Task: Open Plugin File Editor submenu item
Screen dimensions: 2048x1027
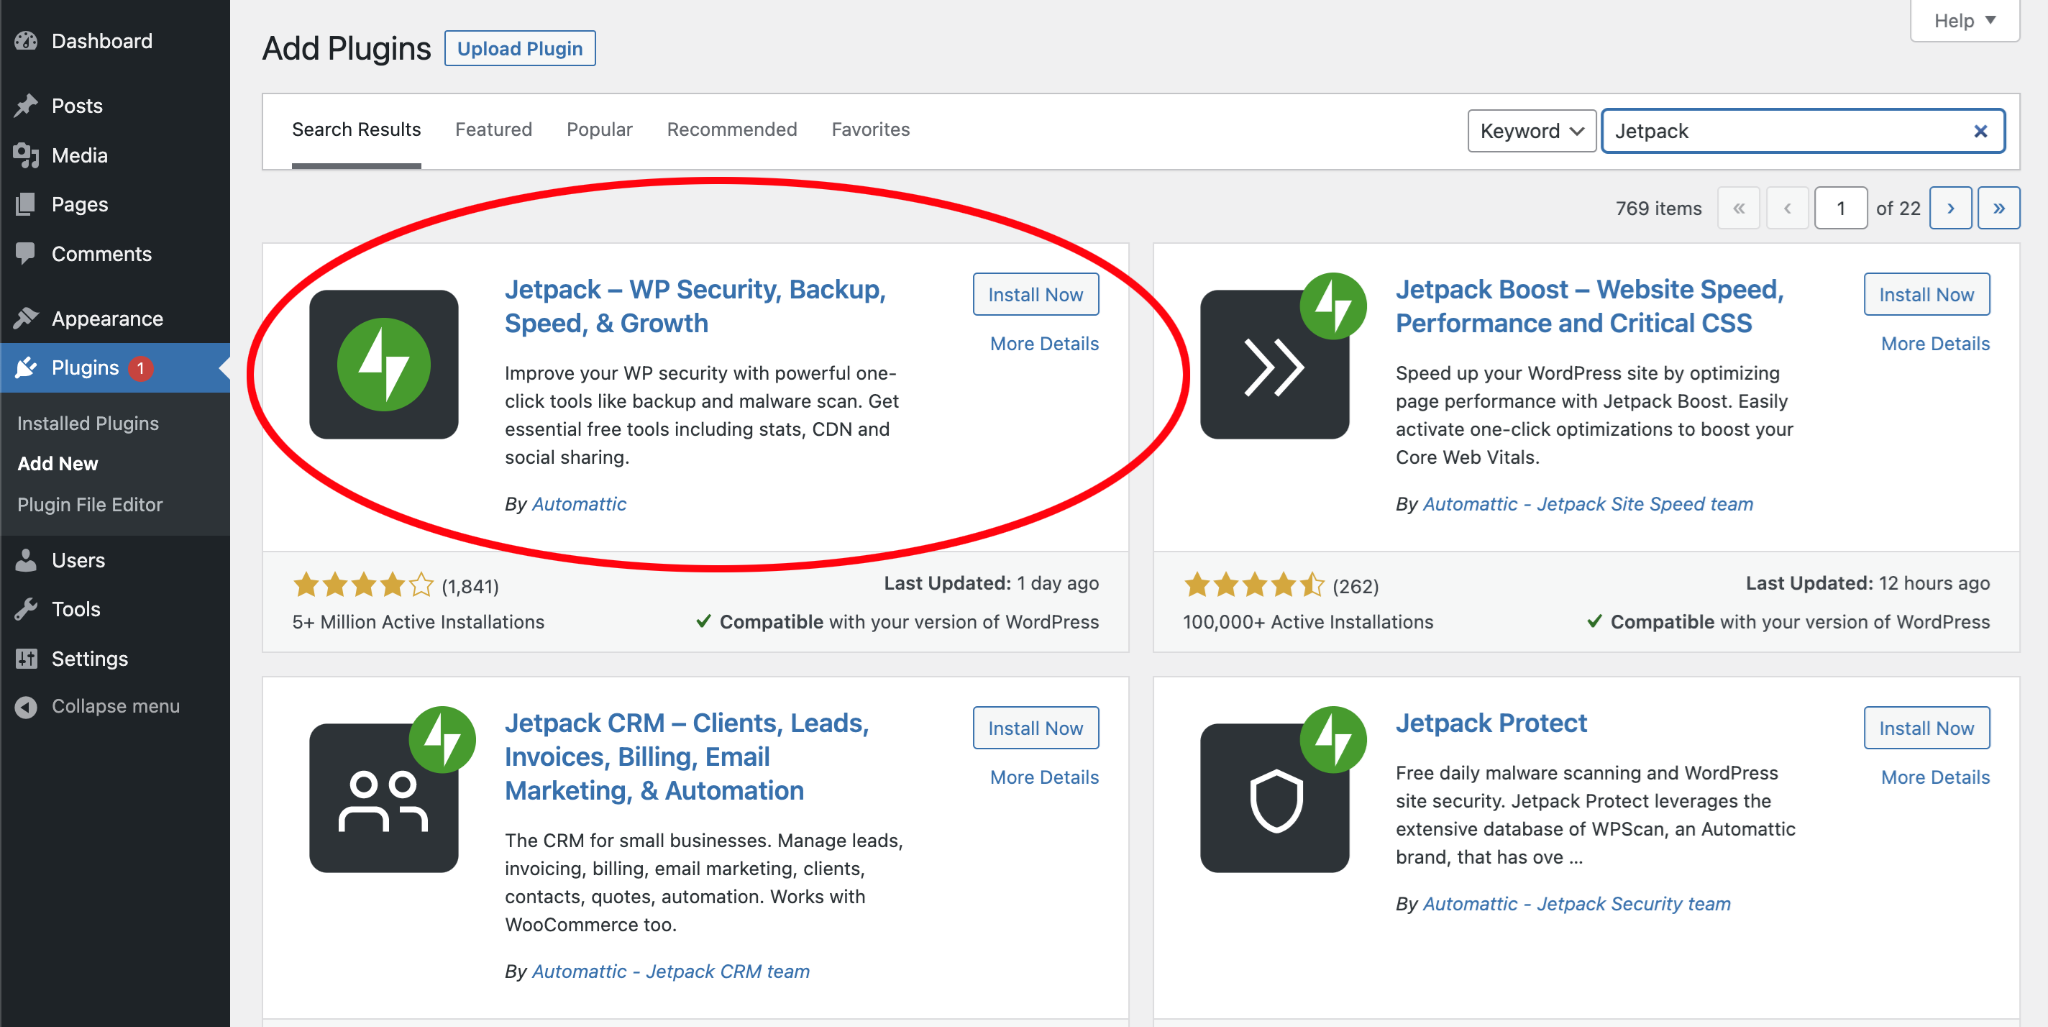Action: click(90, 505)
